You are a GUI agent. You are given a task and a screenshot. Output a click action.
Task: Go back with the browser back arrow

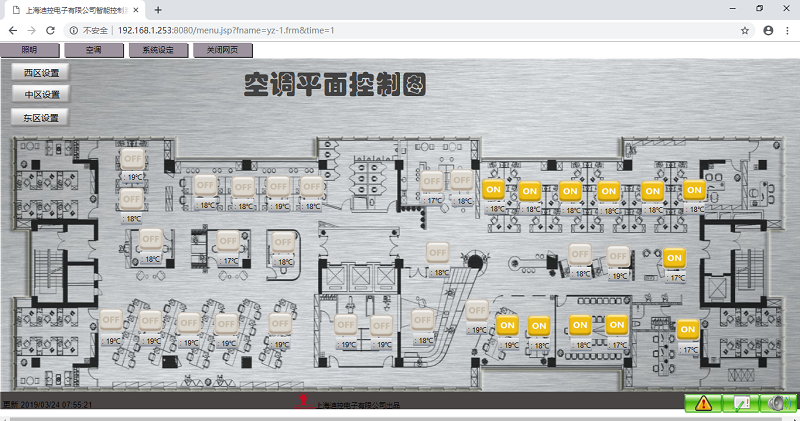(14, 30)
